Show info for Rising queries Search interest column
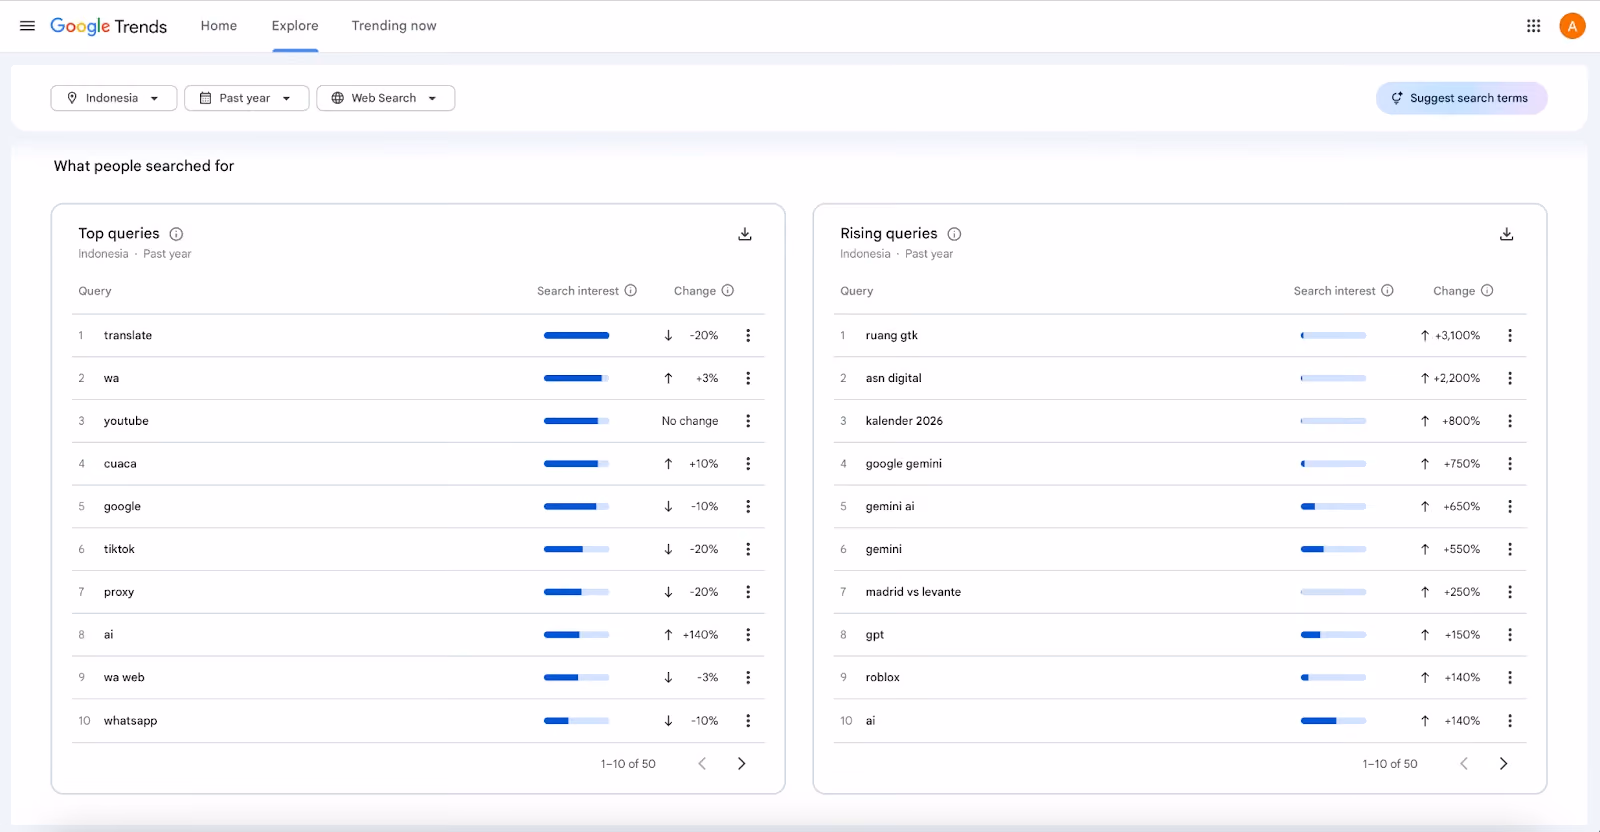The width and height of the screenshot is (1600, 832). click(x=1387, y=291)
